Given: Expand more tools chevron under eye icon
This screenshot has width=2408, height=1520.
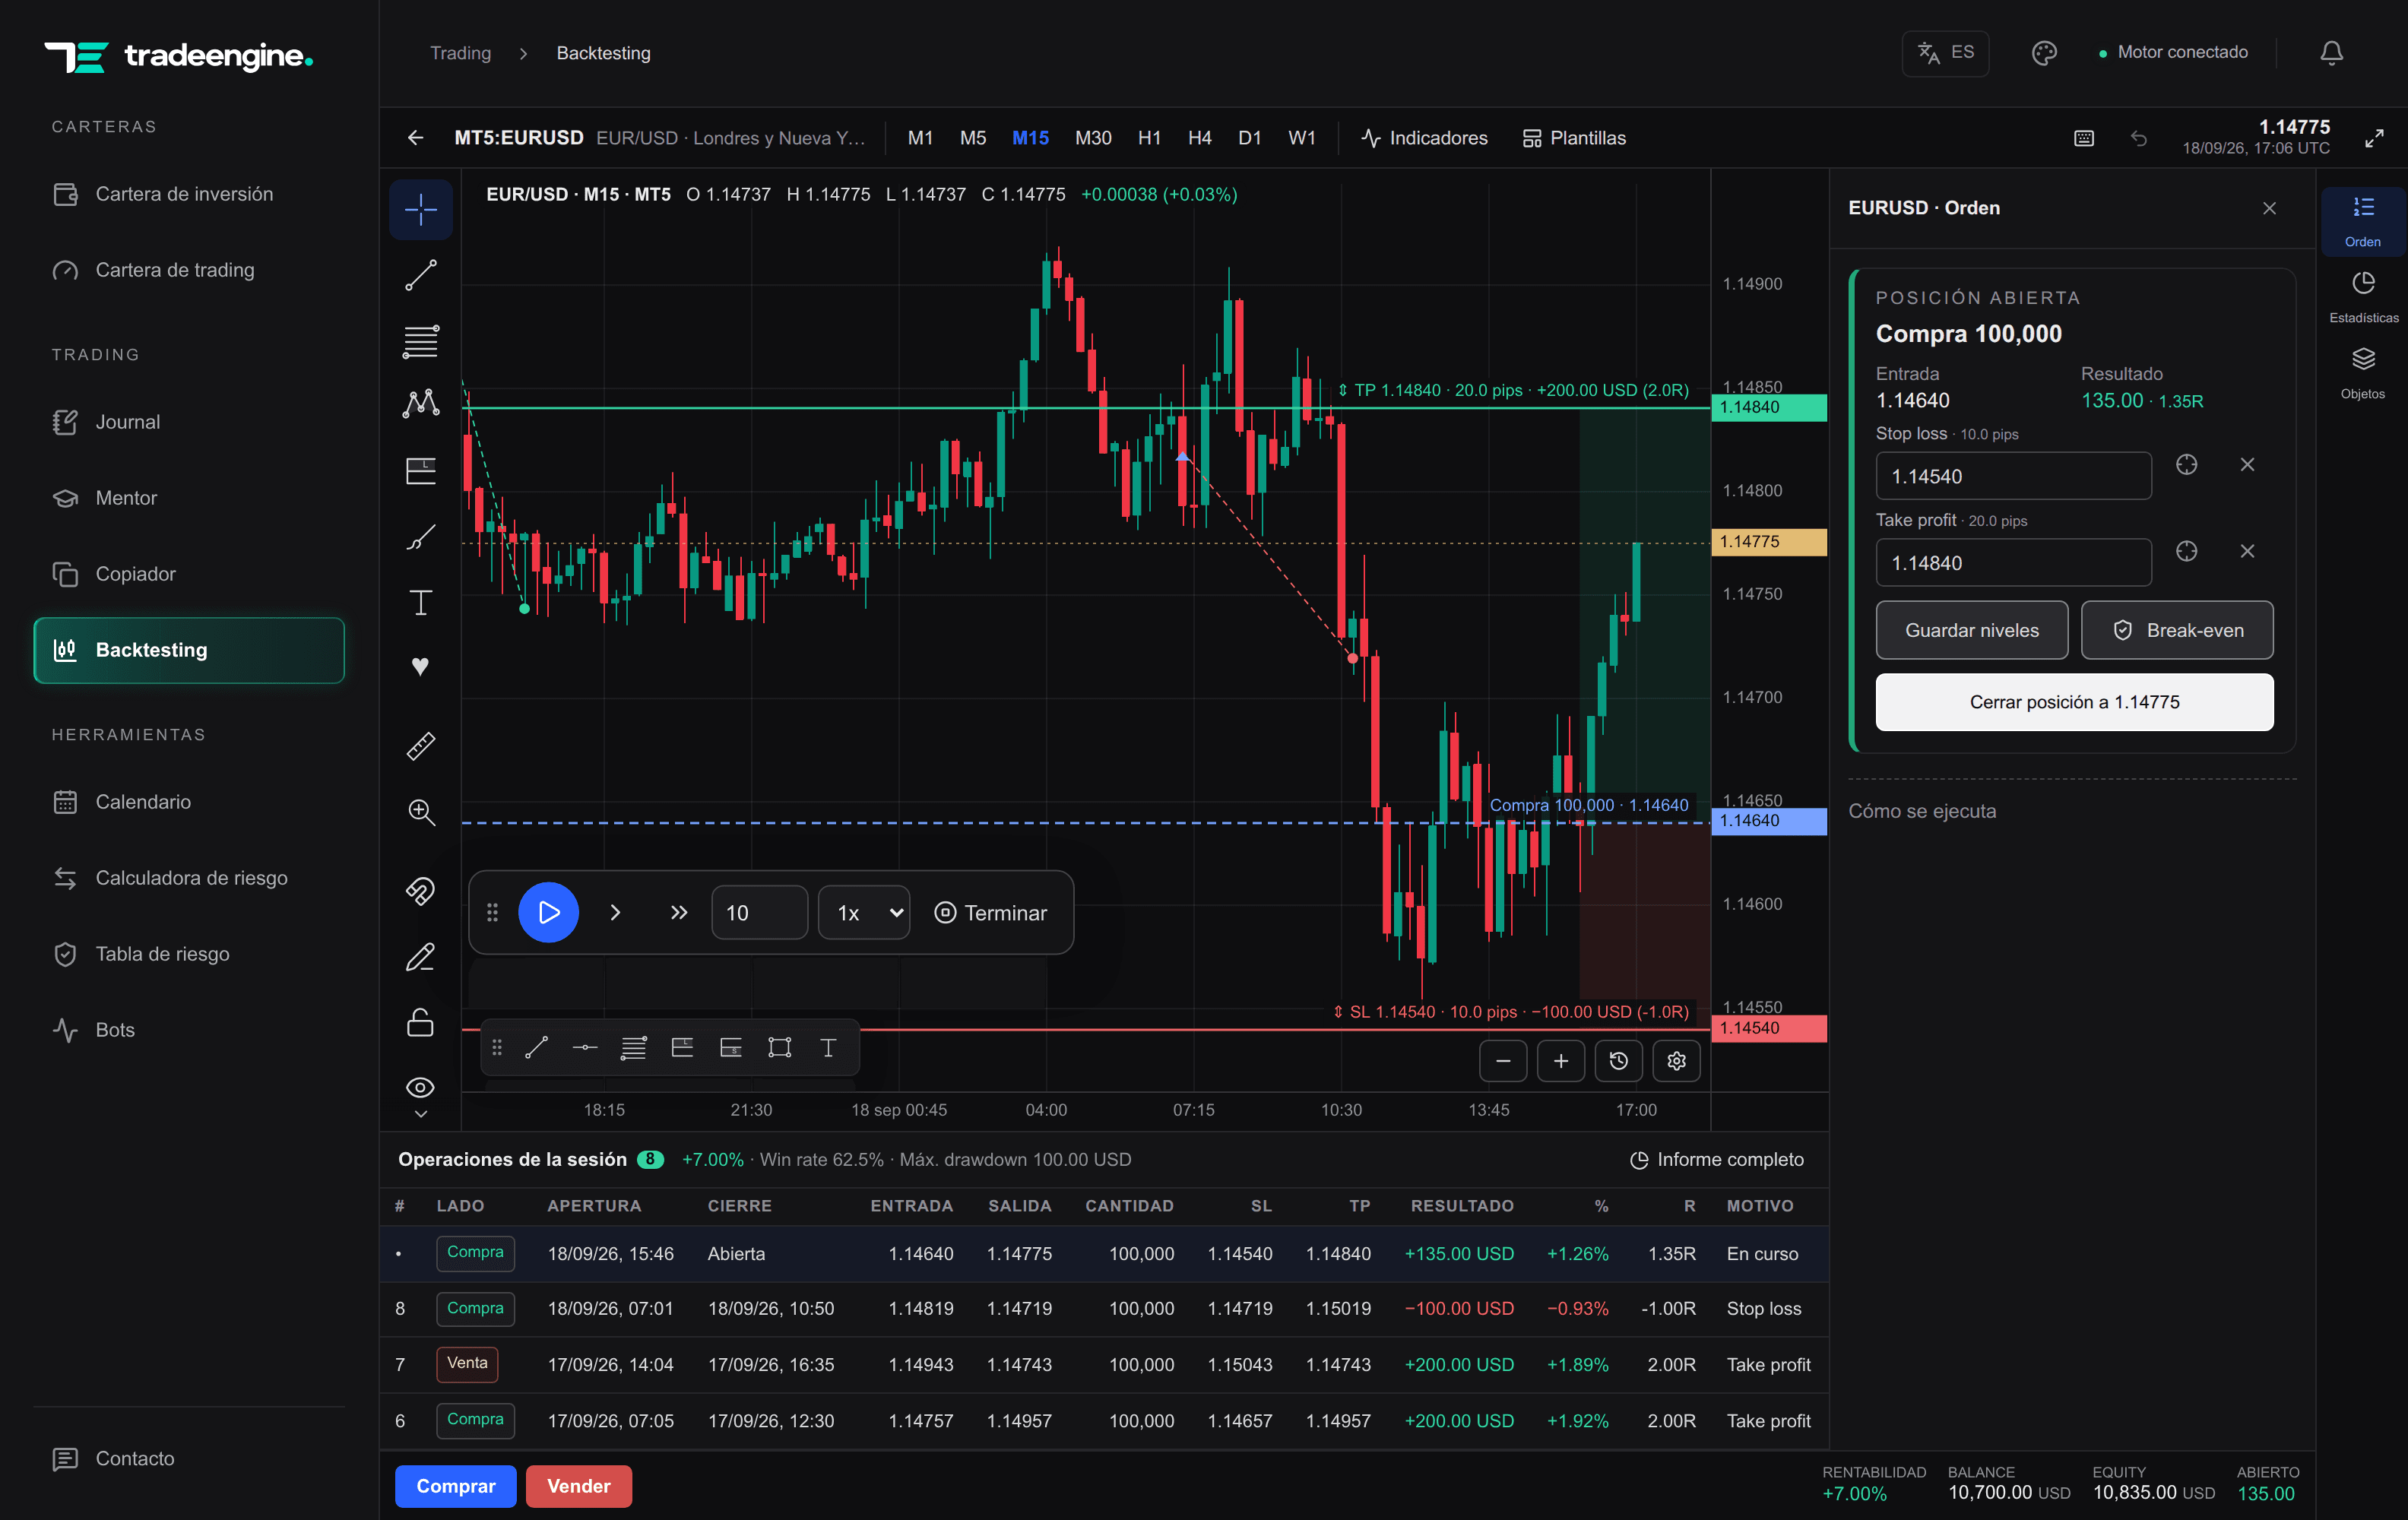Looking at the screenshot, I should [x=420, y=1114].
